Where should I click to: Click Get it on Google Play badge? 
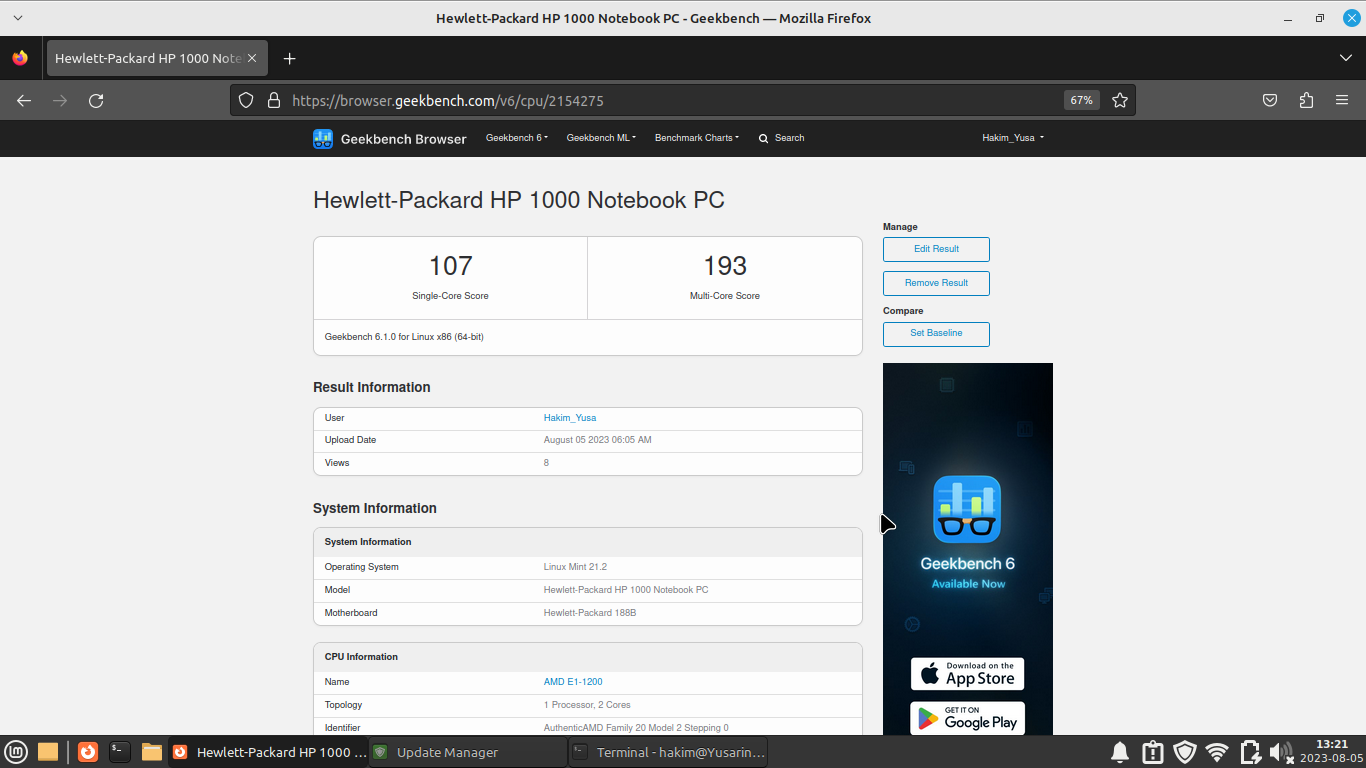967,718
